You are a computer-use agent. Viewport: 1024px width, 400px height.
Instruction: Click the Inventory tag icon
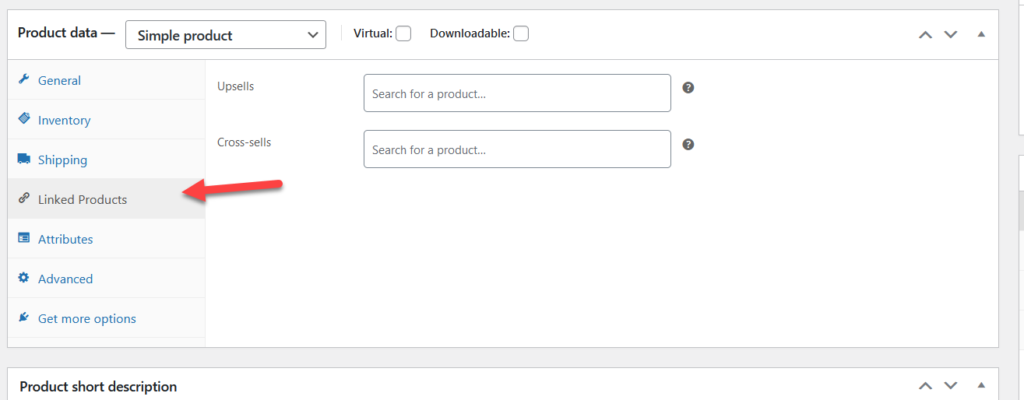pos(24,119)
